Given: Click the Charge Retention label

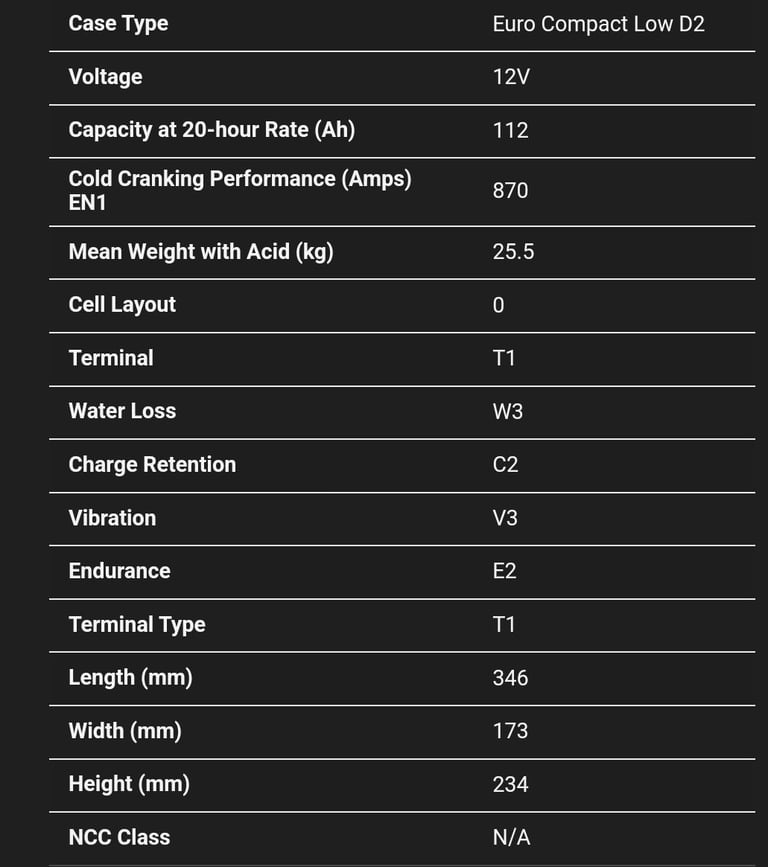Looking at the screenshot, I should pyautogui.click(x=152, y=465).
